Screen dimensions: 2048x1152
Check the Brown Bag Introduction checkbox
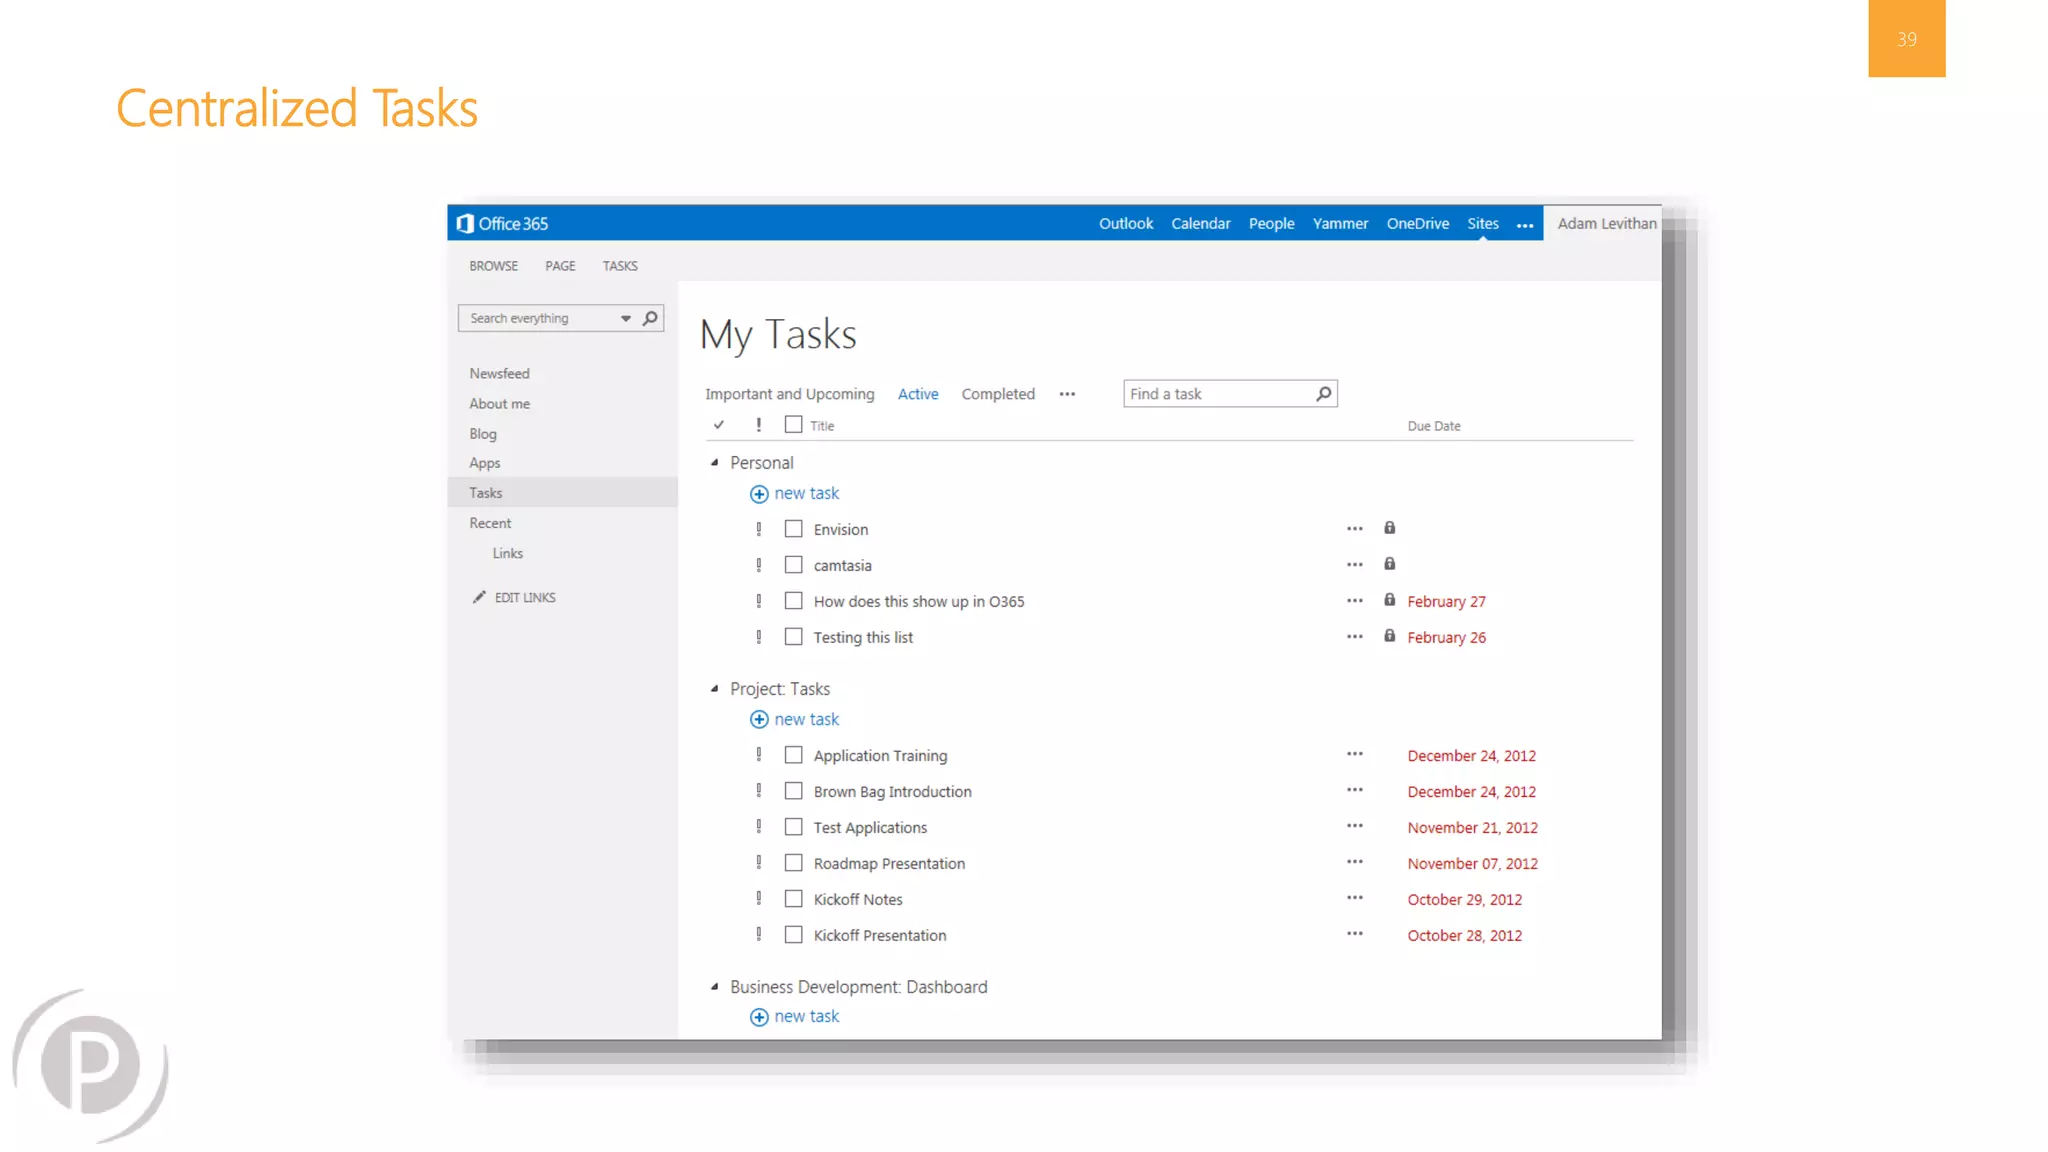[793, 790]
